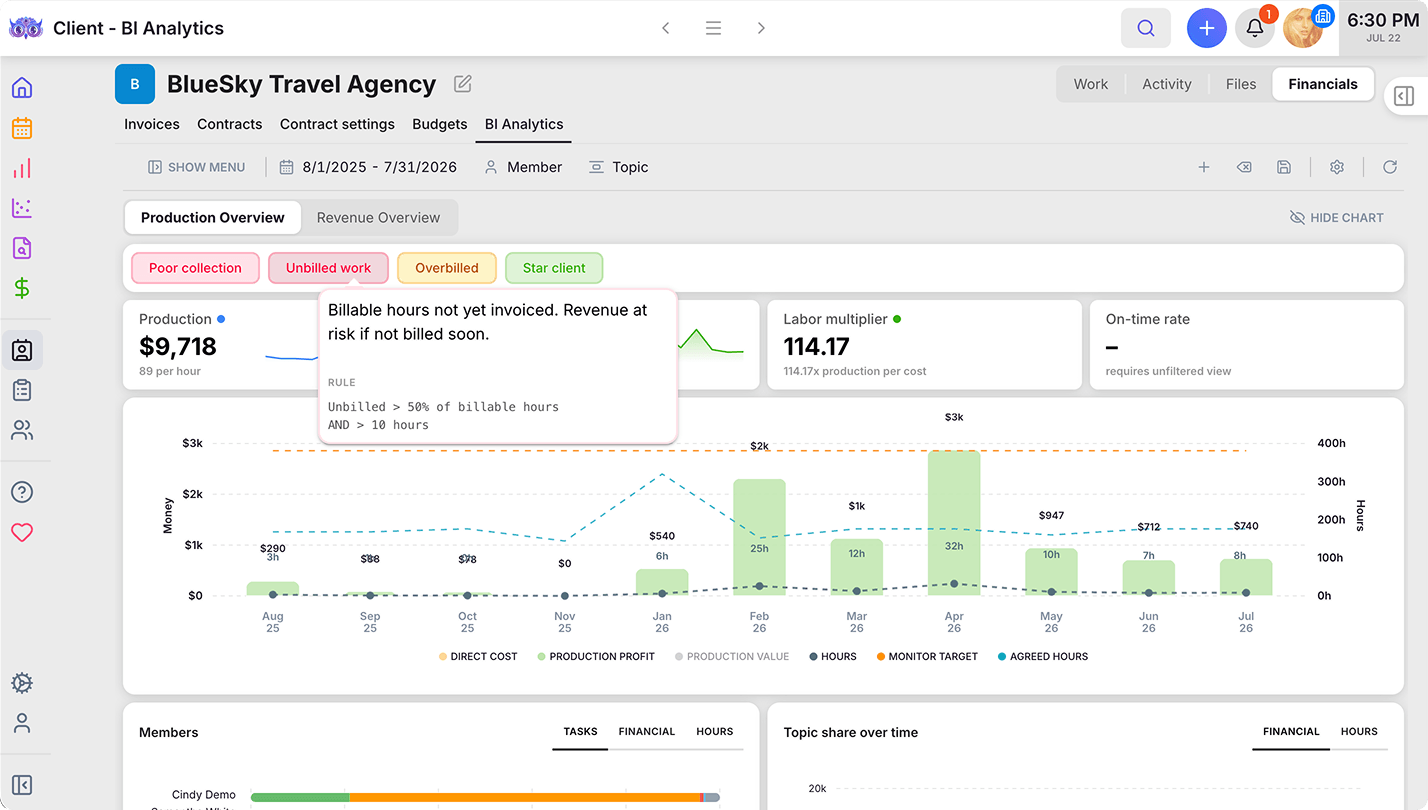Click the owl app logo
1428x810 pixels.
(x=25, y=28)
